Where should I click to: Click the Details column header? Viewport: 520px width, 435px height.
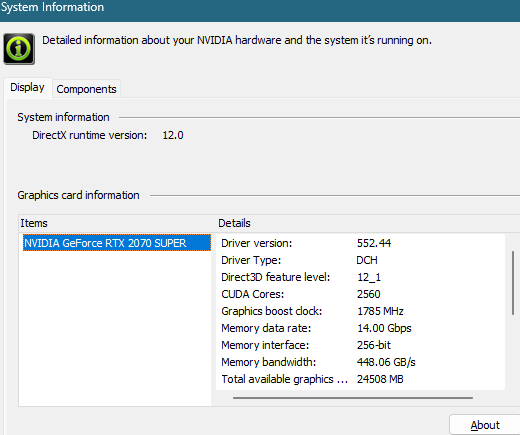tap(234, 223)
